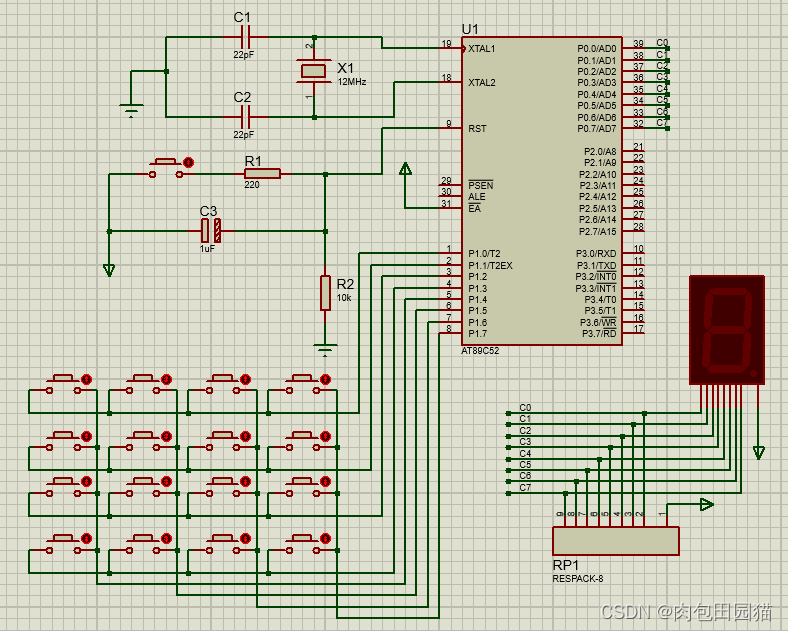The width and height of the screenshot is (788, 631).
Task: Click the P0.0/AD0 pin label
Action: 597,49
